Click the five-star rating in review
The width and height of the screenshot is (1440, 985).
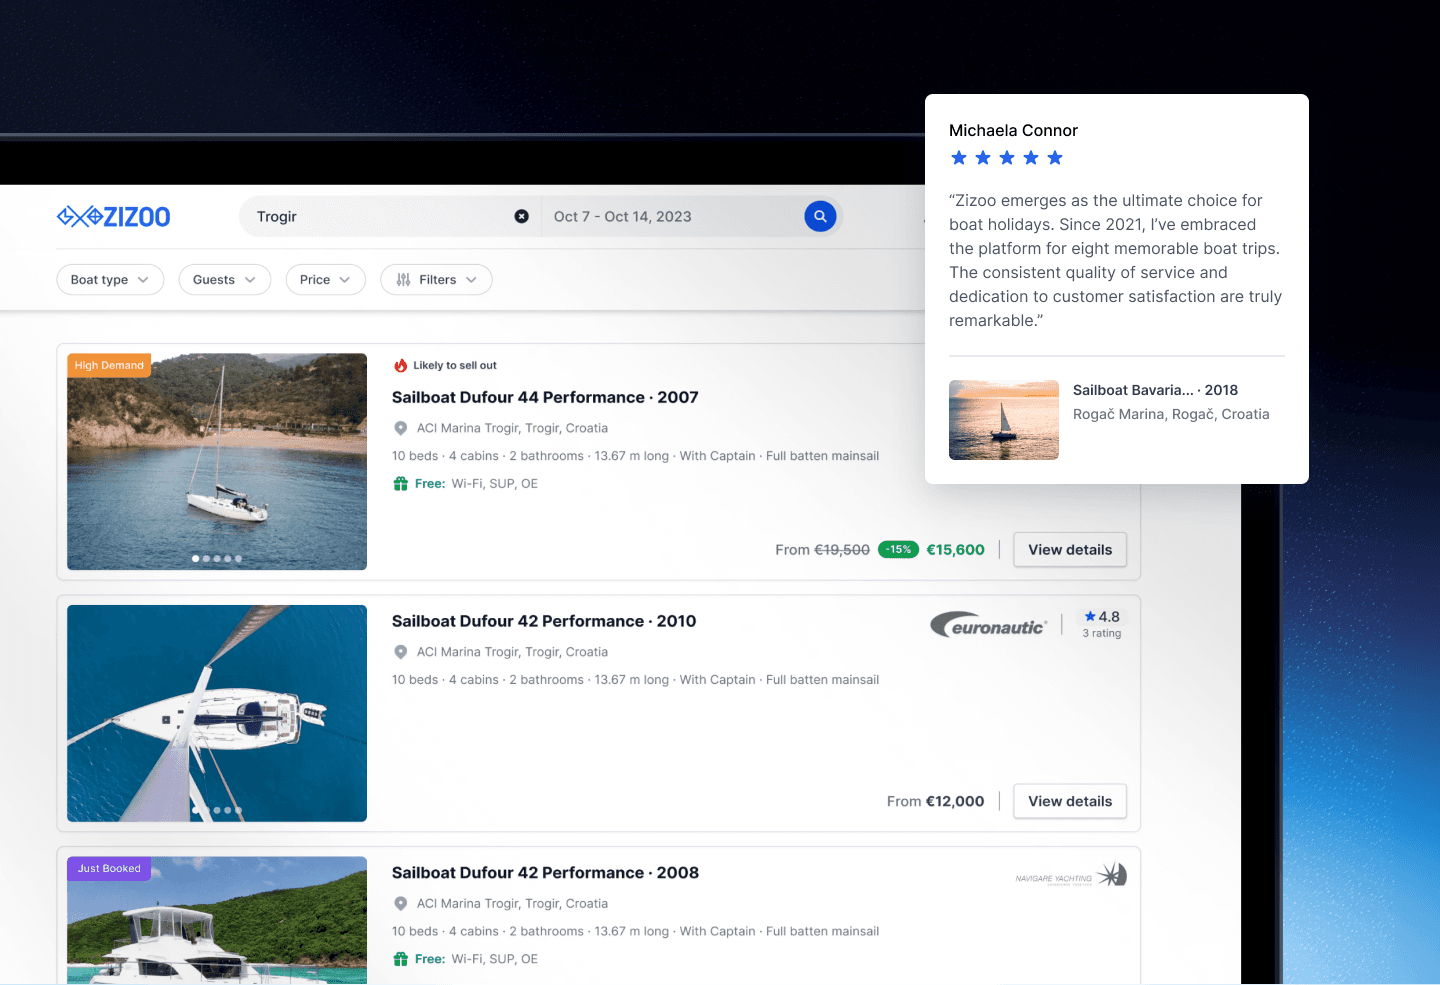click(x=1007, y=158)
